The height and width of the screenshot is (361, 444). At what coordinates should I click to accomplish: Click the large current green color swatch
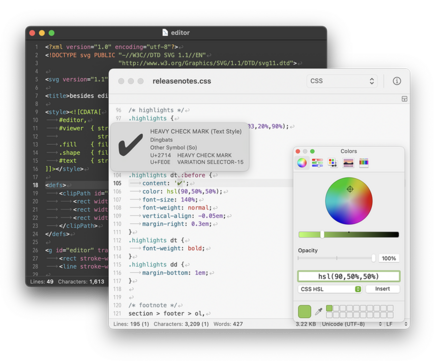(x=304, y=311)
